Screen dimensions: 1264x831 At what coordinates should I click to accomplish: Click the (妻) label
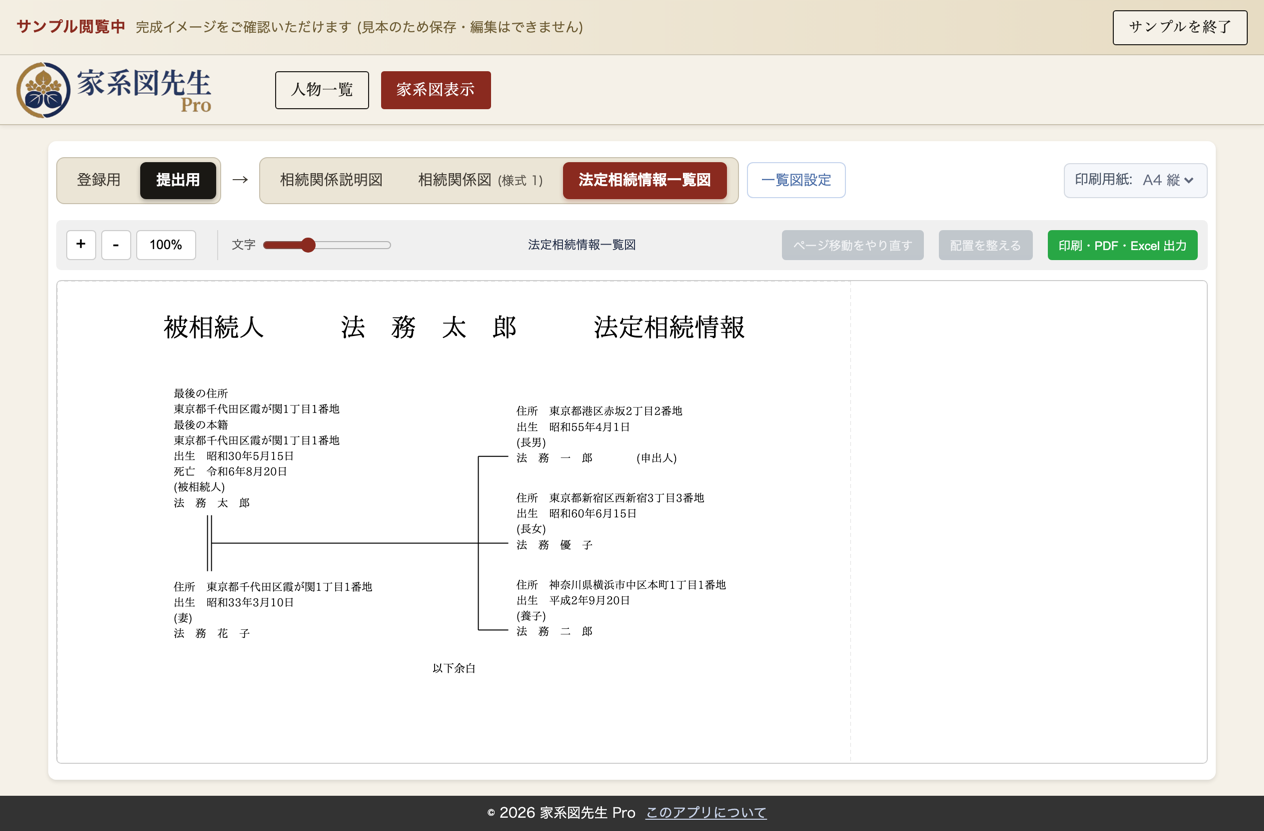point(183,619)
